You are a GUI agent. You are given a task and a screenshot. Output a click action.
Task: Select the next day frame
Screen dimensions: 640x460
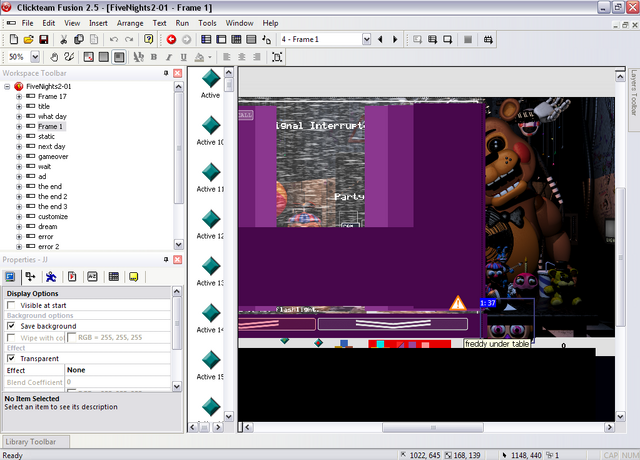click(x=51, y=147)
